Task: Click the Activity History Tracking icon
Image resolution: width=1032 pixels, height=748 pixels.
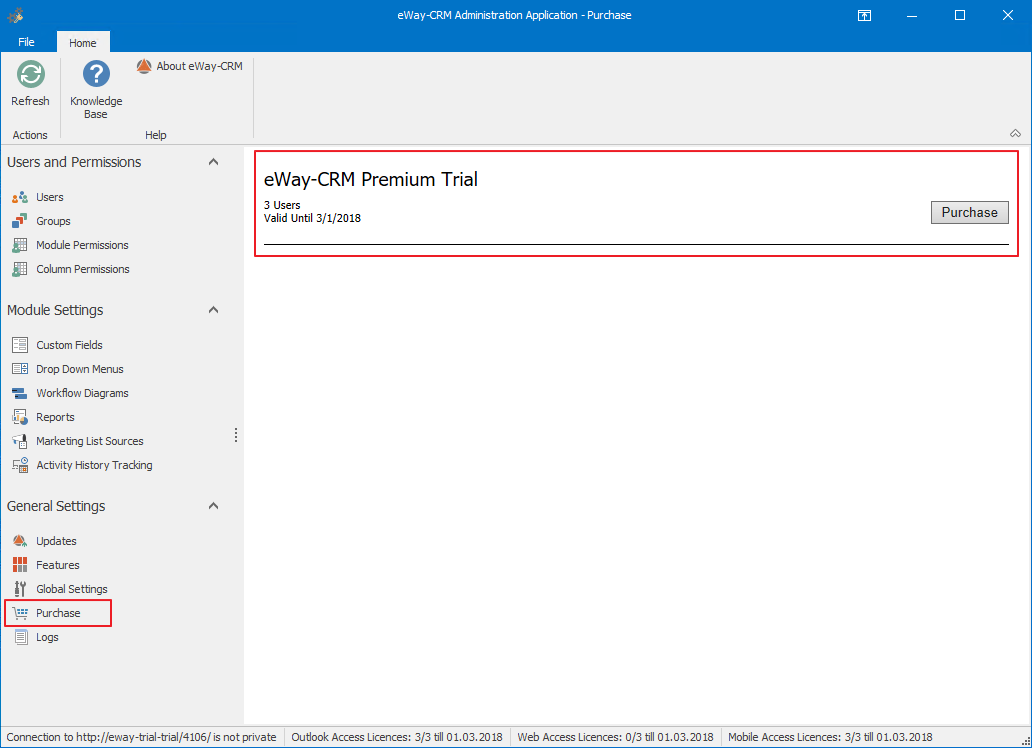Action: coord(20,465)
